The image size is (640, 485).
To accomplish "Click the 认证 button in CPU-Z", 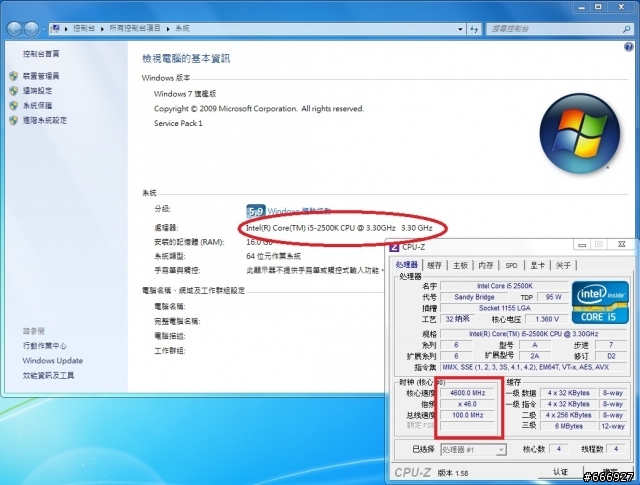I will 560,472.
